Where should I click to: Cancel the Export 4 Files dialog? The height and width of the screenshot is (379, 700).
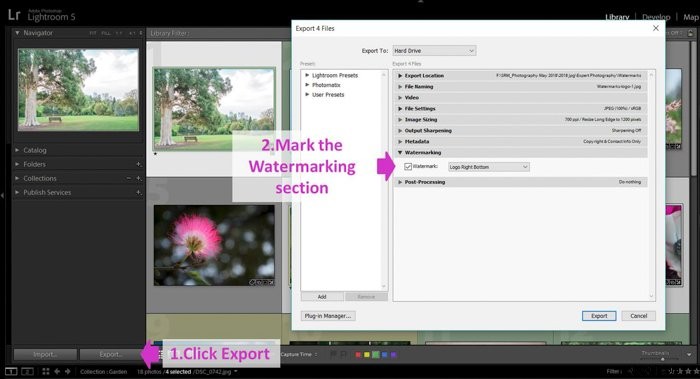coord(638,316)
